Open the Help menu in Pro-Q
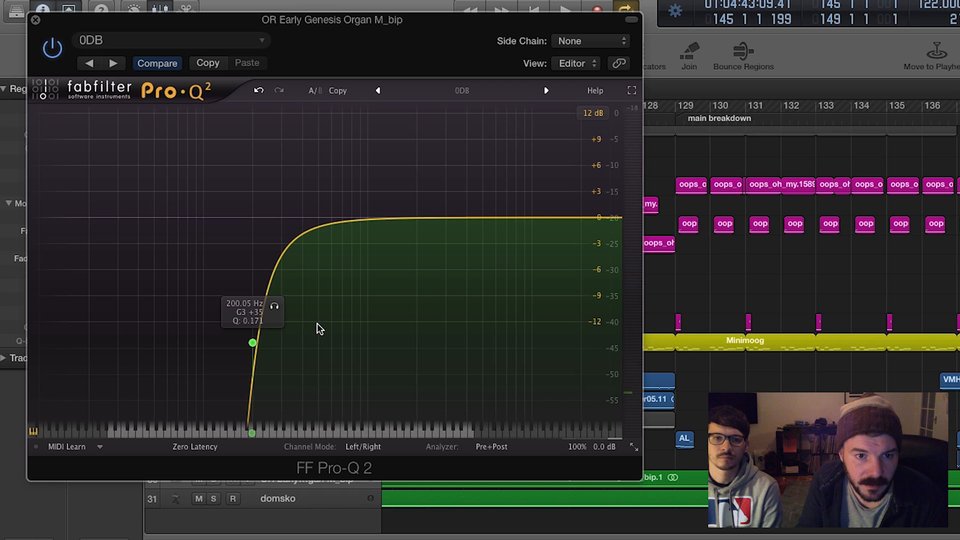 click(595, 91)
